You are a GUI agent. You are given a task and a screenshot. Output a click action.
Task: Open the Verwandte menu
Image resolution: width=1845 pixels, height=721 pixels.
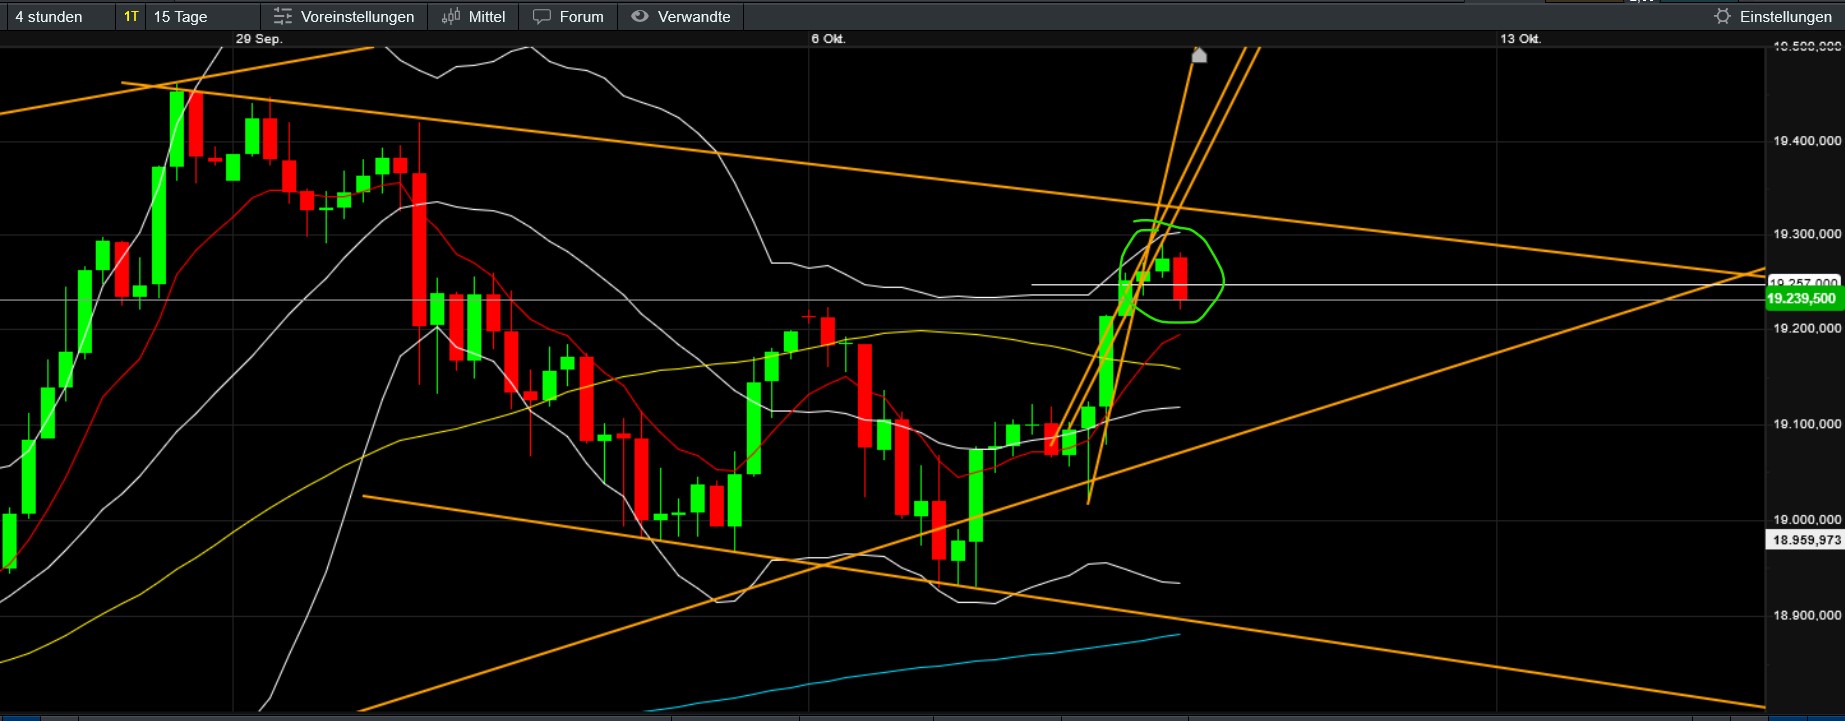[x=681, y=17]
